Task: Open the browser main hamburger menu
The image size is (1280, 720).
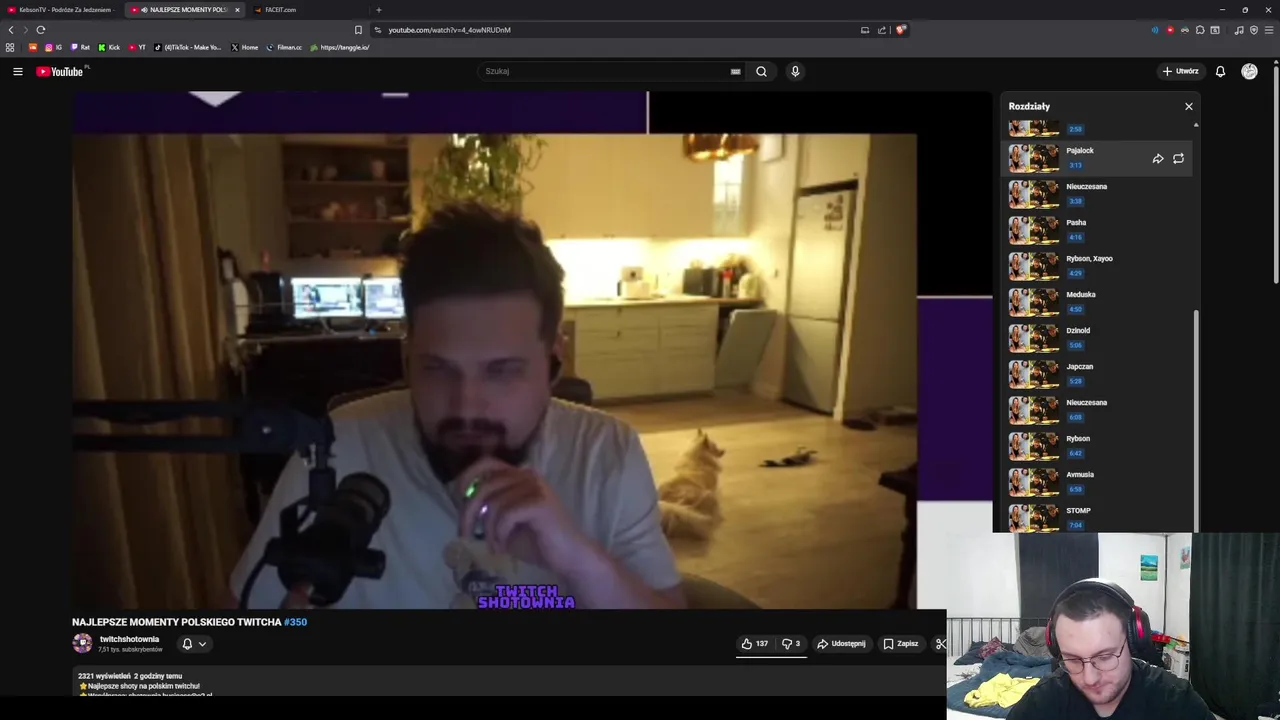Action: [1269, 30]
